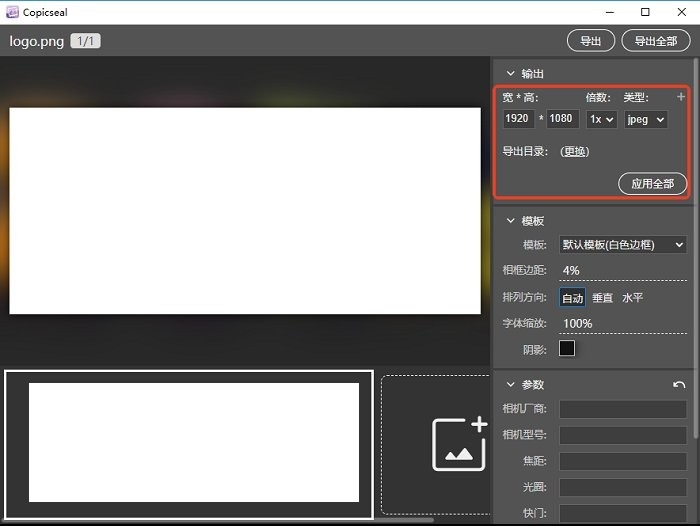Minimize the Copicseal window
Screen dimensions: 700x526
610,12
